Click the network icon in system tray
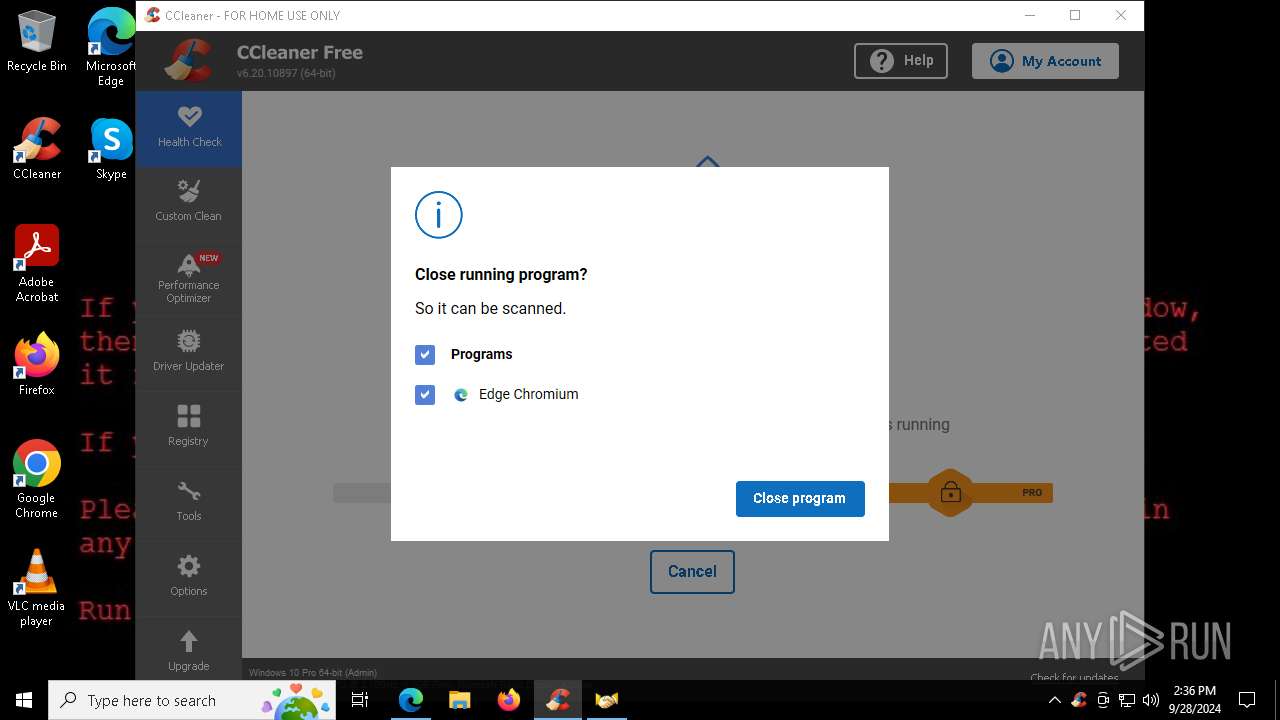1280x720 pixels. 1127,700
